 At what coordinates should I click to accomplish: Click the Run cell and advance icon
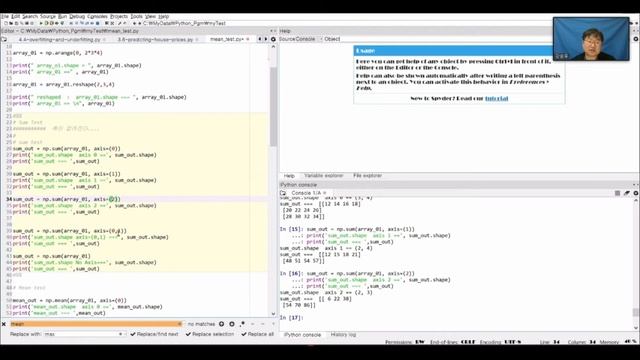tap(52, 23)
